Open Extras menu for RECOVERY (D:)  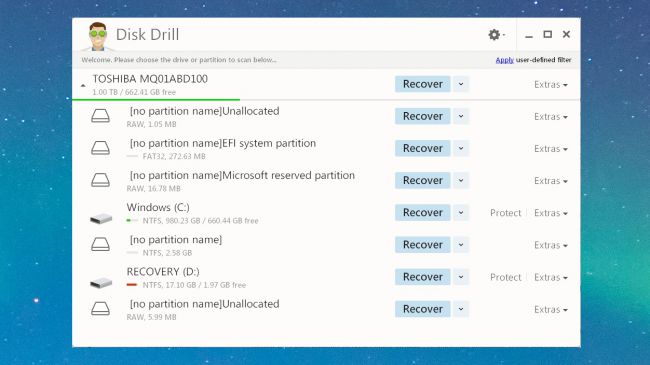point(551,277)
